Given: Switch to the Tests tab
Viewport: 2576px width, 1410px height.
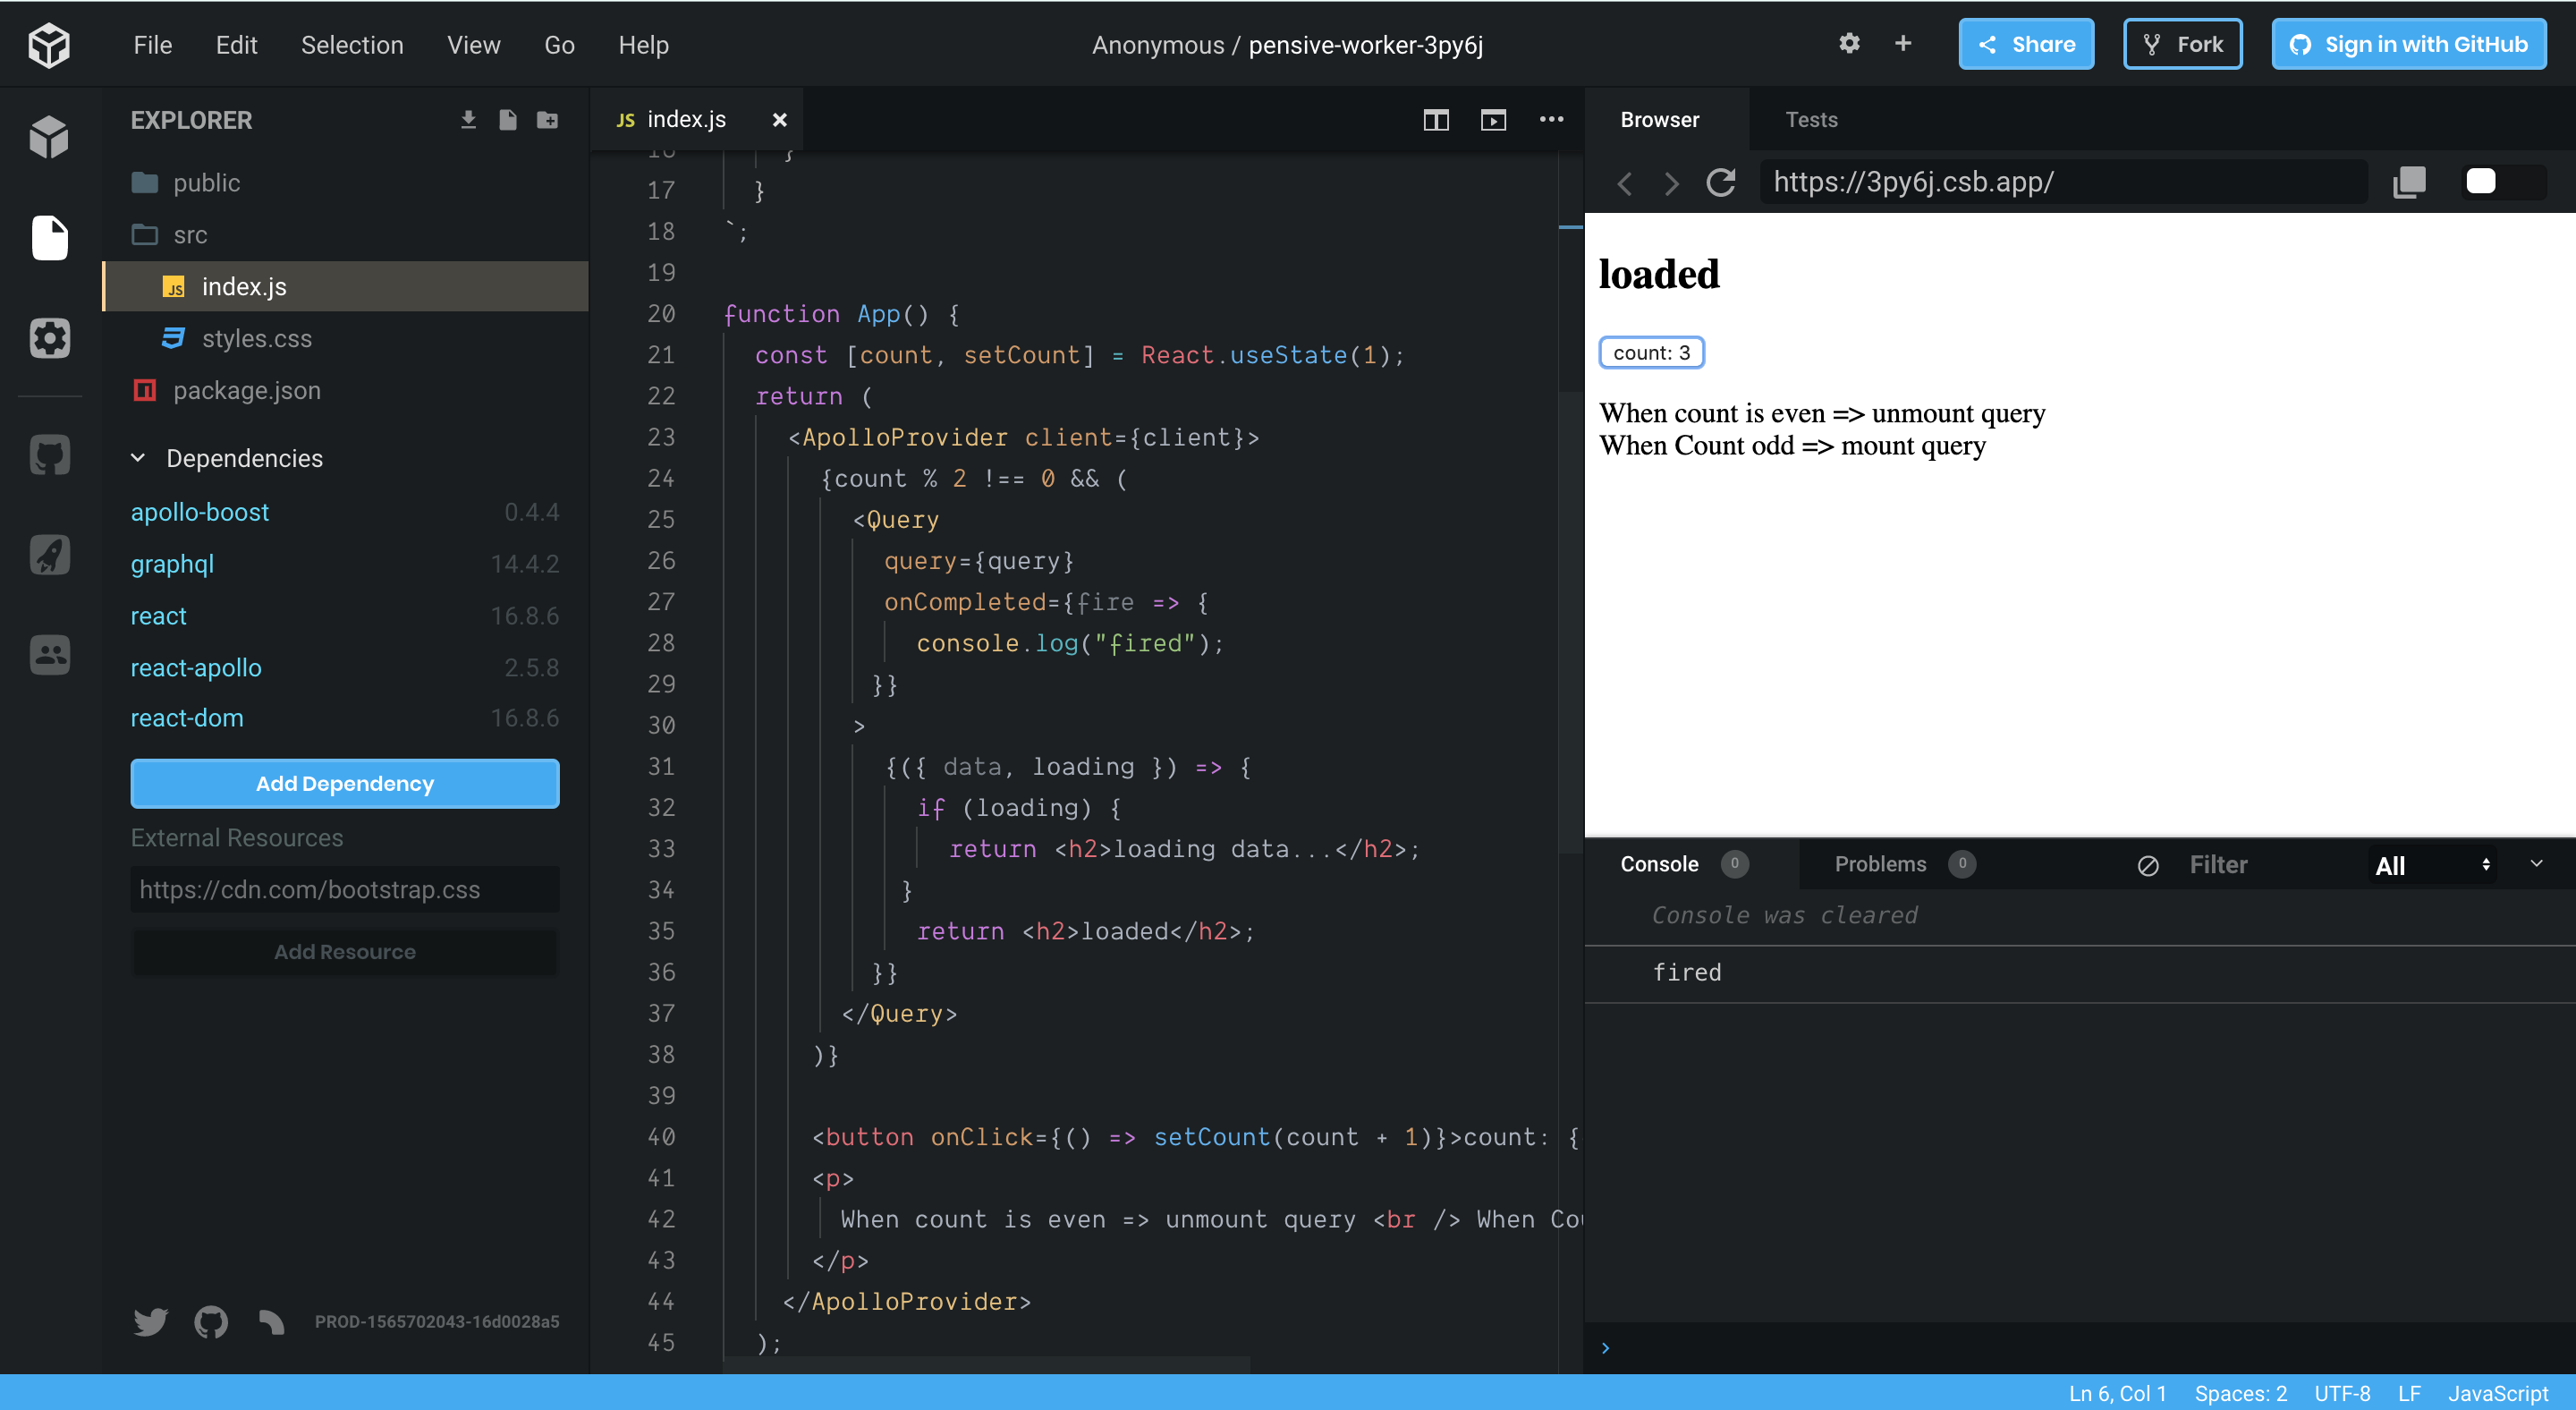Looking at the screenshot, I should click(1811, 120).
